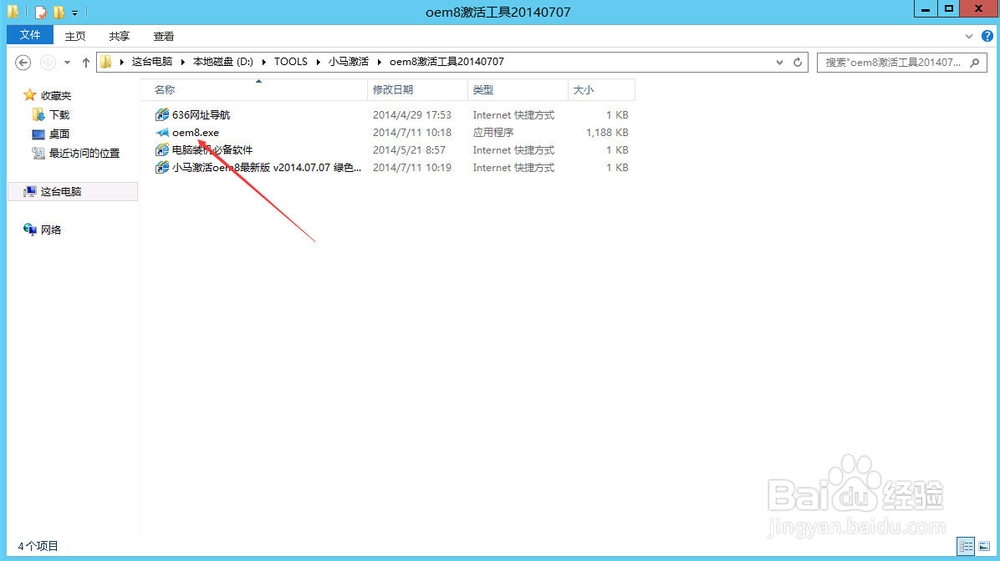Select 这台电脑 in the navigation pane

coord(73,191)
